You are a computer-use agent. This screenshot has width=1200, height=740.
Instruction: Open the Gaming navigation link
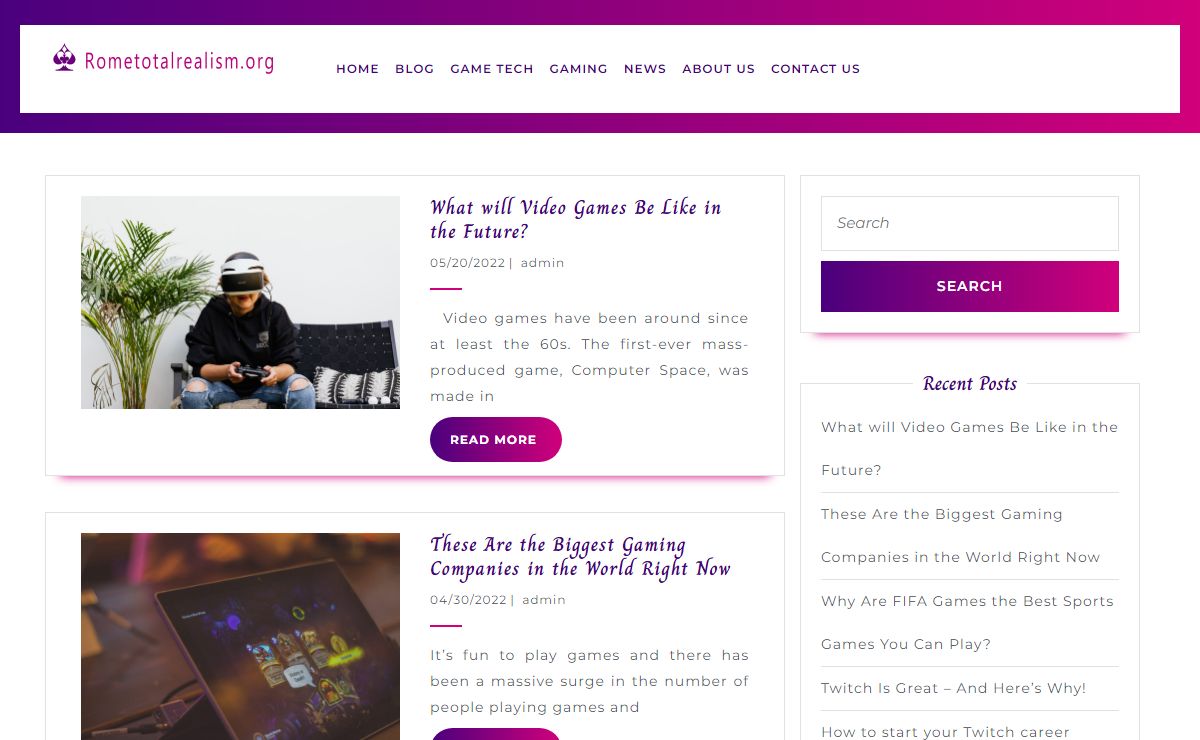(x=578, y=69)
